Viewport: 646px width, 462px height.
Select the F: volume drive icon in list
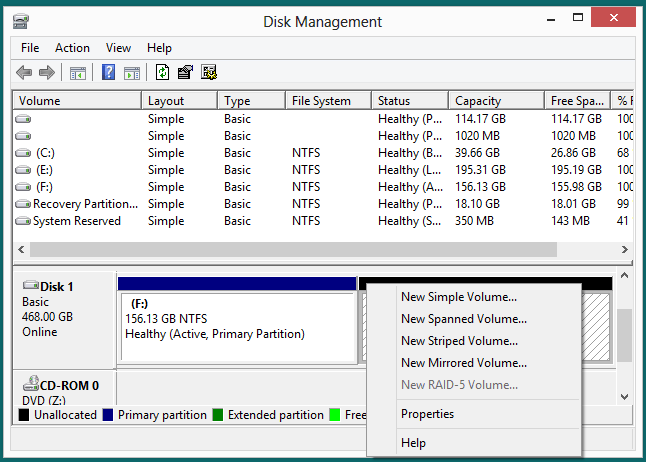(x=23, y=187)
